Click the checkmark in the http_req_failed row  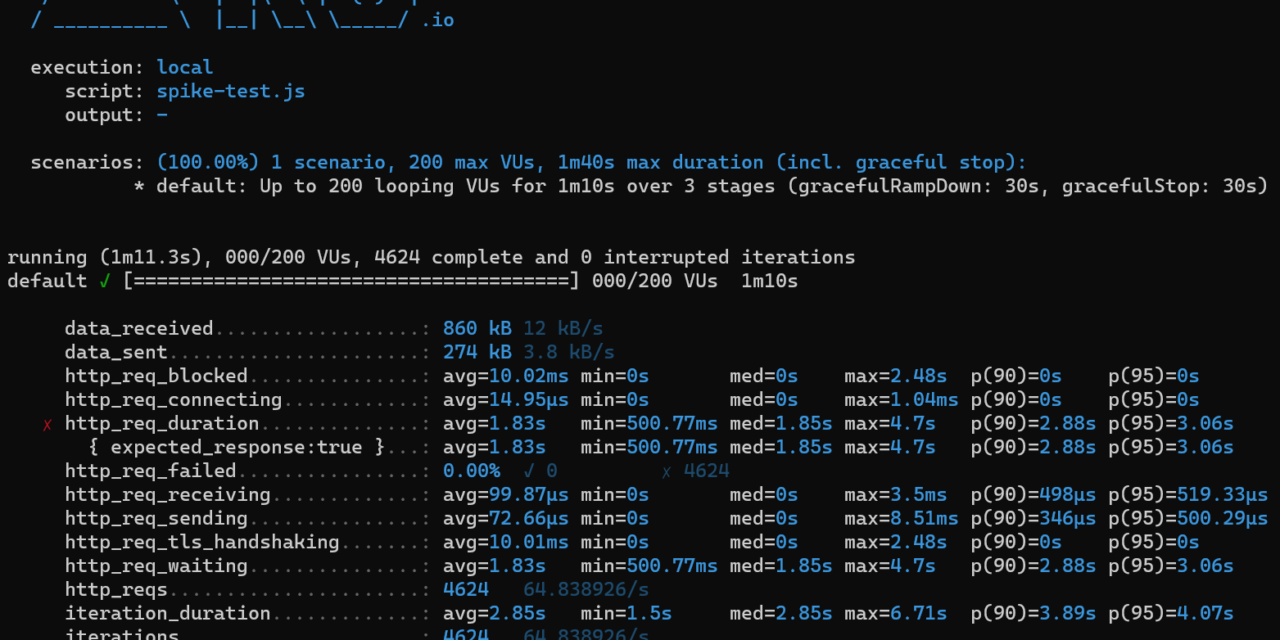[529, 471]
